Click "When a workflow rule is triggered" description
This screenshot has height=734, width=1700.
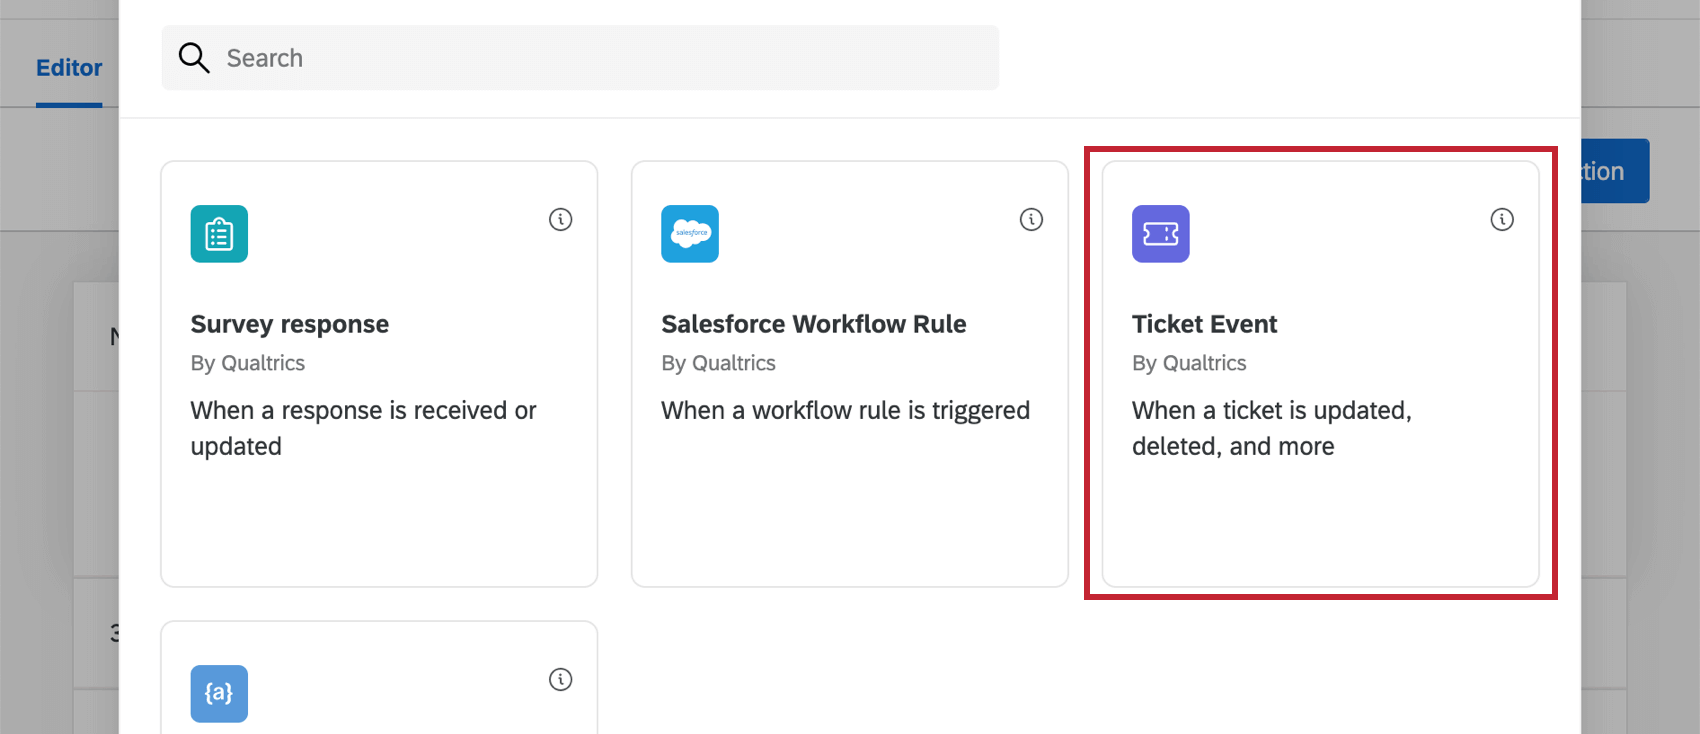coord(845,411)
